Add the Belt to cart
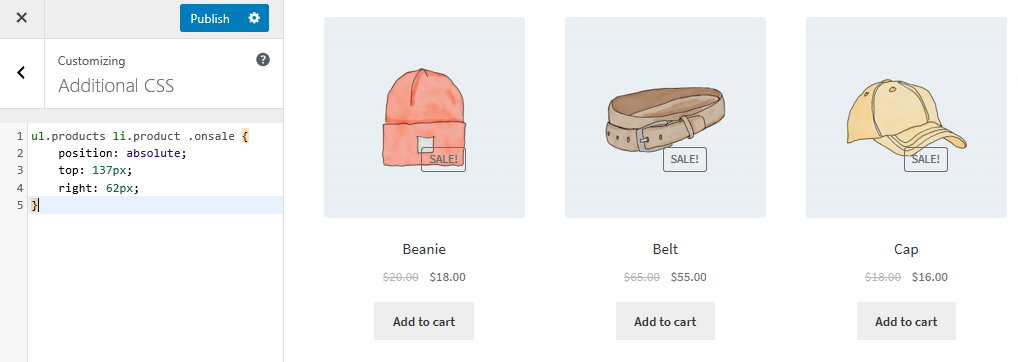 click(x=665, y=321)
